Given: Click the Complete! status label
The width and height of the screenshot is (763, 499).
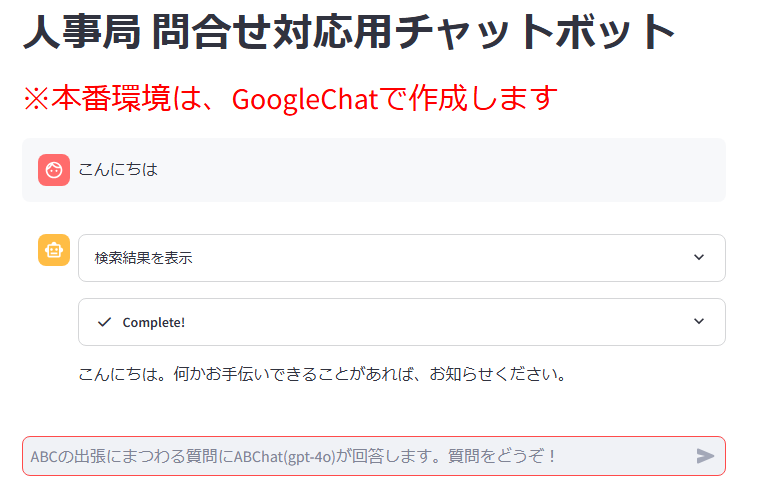Looking at the screenshot, I should (153, 322).
